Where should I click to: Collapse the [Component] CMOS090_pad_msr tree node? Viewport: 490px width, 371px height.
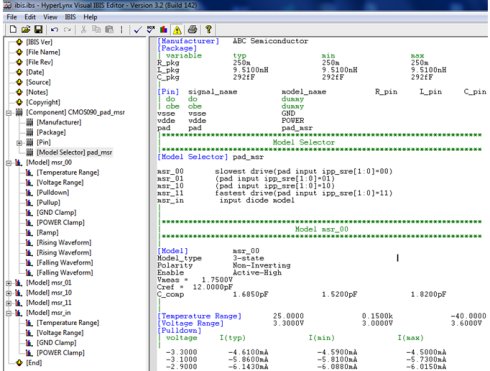click(9, 113)
